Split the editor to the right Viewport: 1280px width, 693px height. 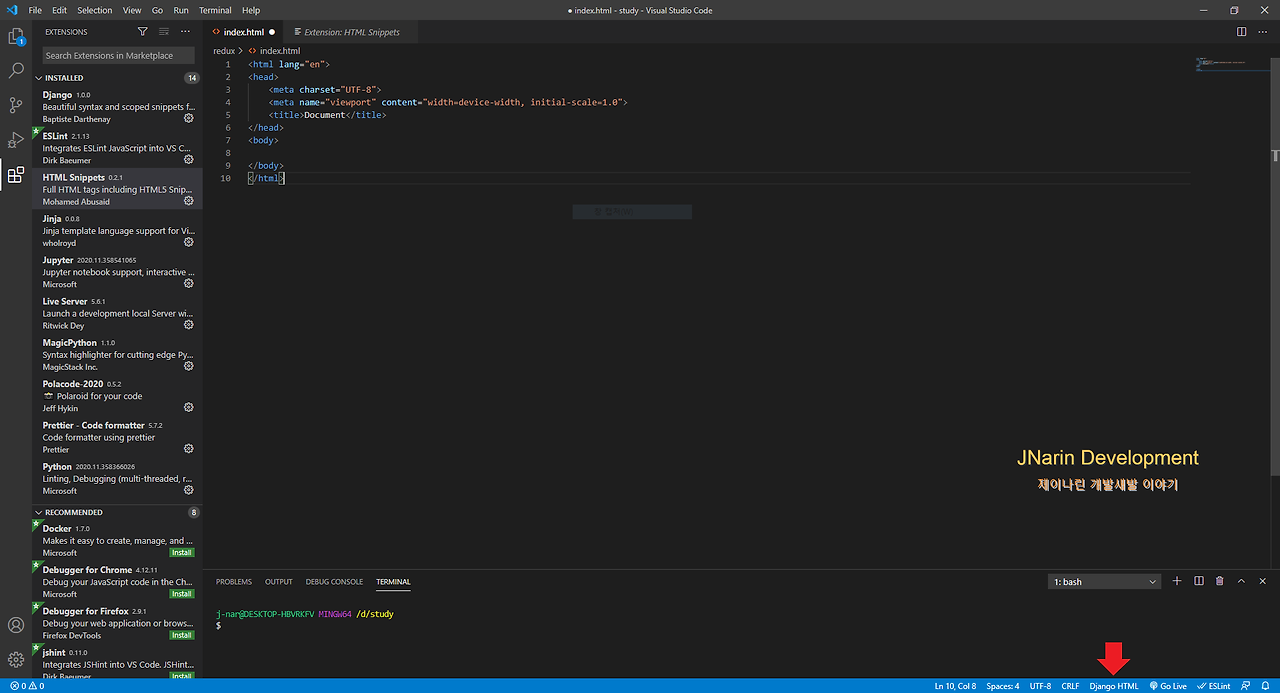pyautogui.click(x=1241, y=32)
